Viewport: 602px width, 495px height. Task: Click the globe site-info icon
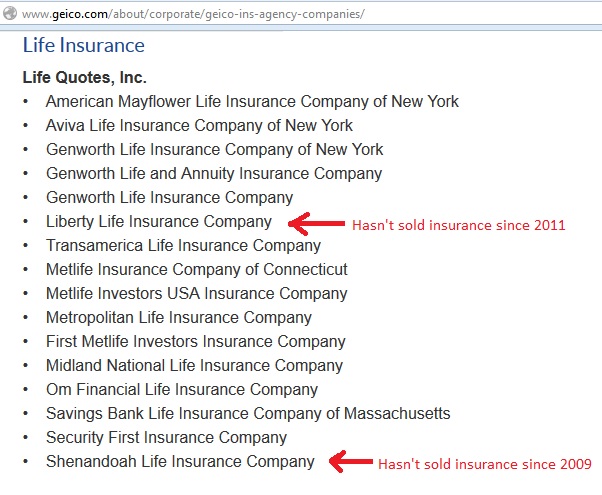pyautogui.click(x=10, y=13)
